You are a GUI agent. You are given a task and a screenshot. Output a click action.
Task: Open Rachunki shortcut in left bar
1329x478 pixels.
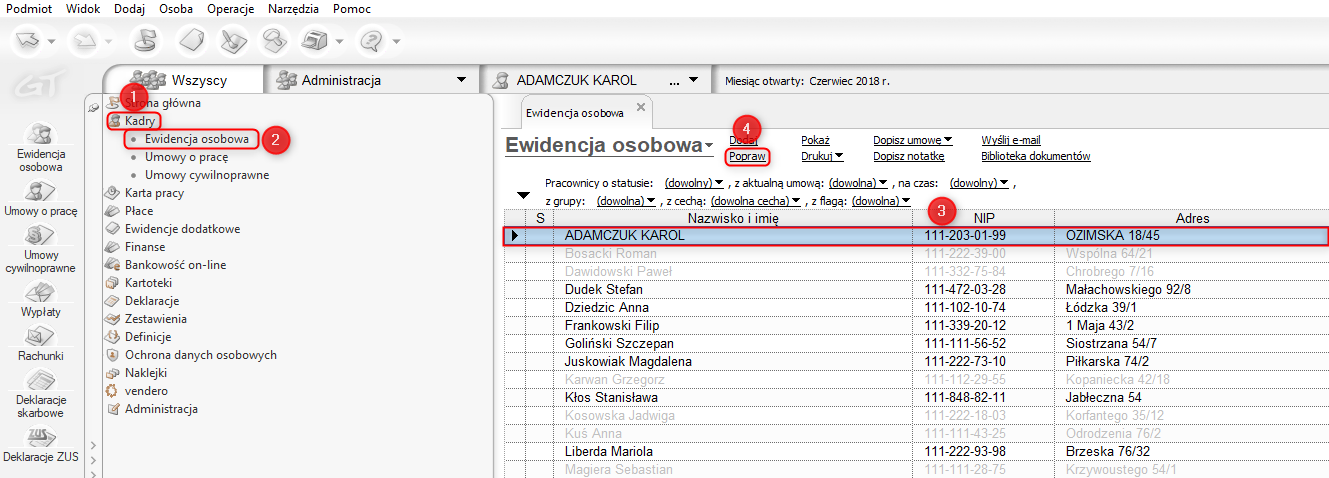(41, 345)
